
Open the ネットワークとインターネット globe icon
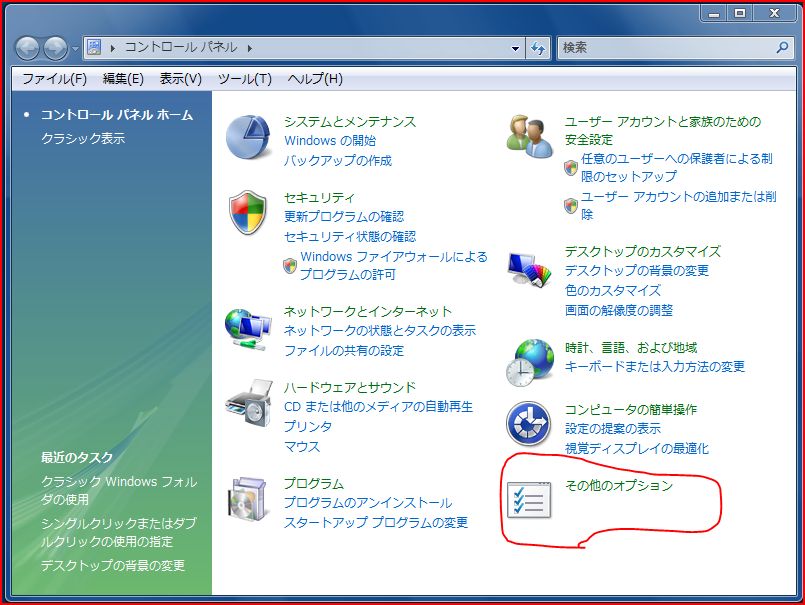point(248,329)
